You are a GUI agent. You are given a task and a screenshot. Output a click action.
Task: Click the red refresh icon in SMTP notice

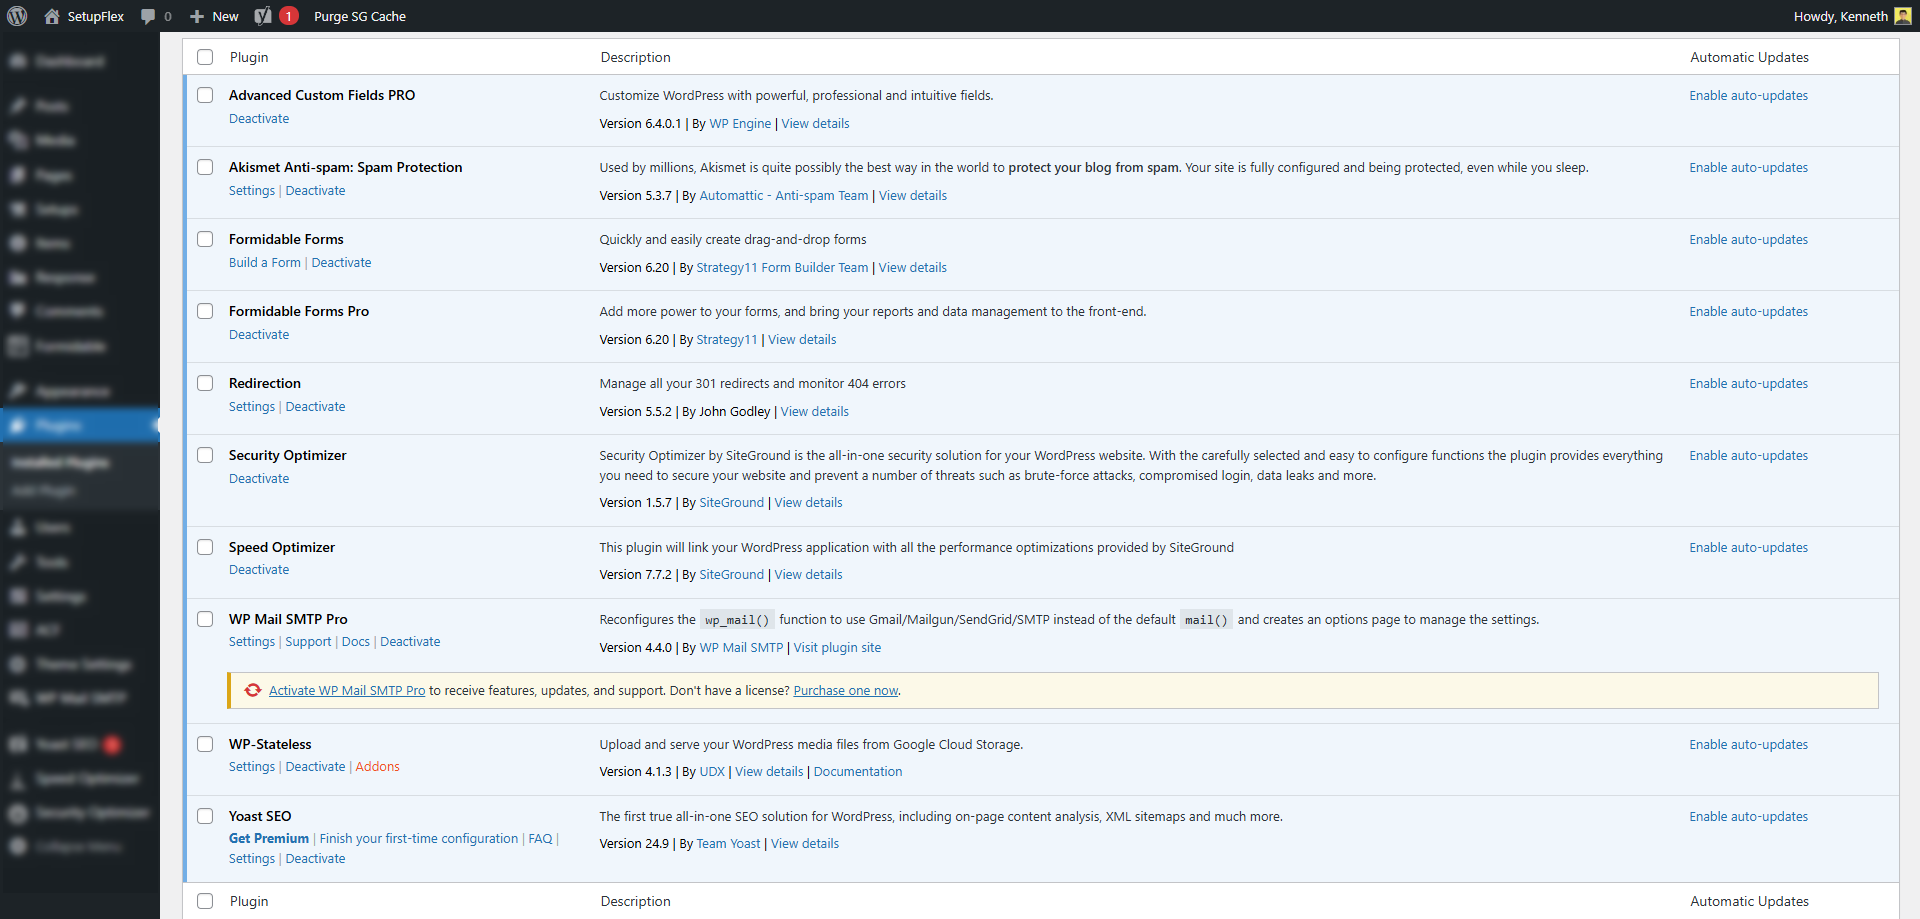pos(253,690)
